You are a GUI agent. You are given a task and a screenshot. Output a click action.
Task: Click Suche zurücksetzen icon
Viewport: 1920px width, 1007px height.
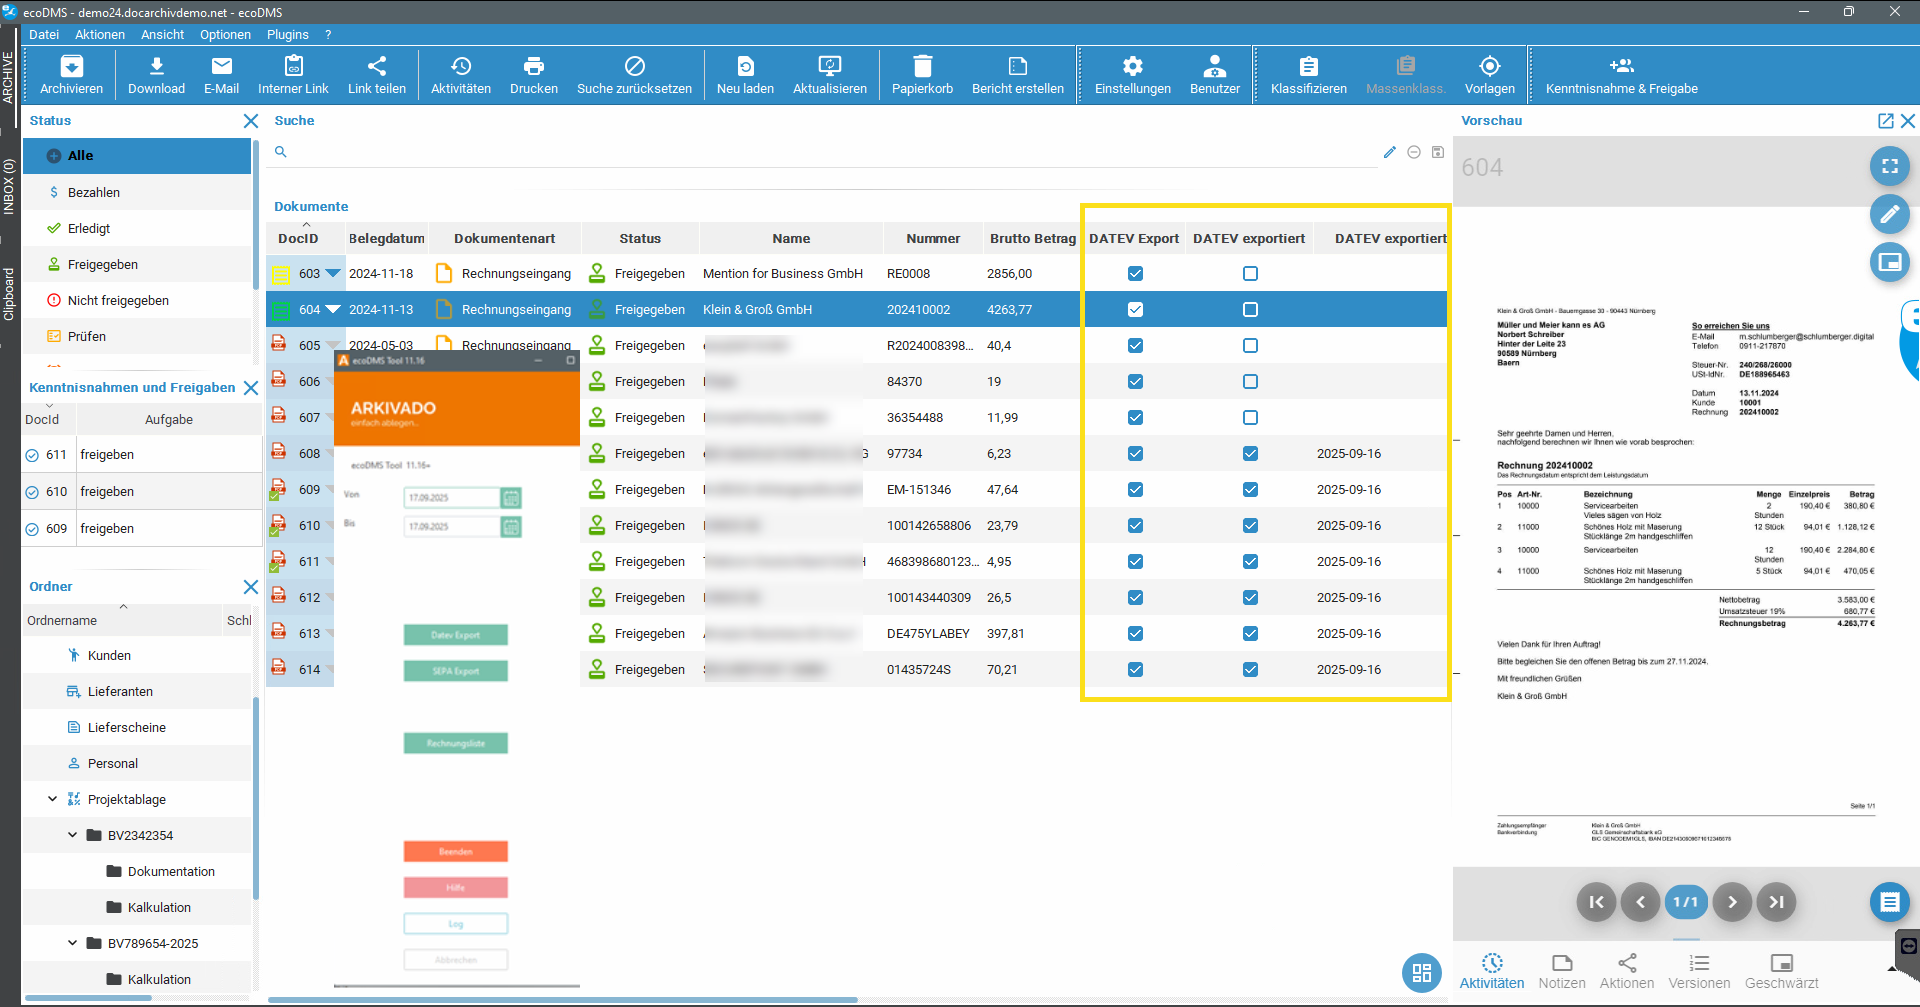(x=634, y=67)
